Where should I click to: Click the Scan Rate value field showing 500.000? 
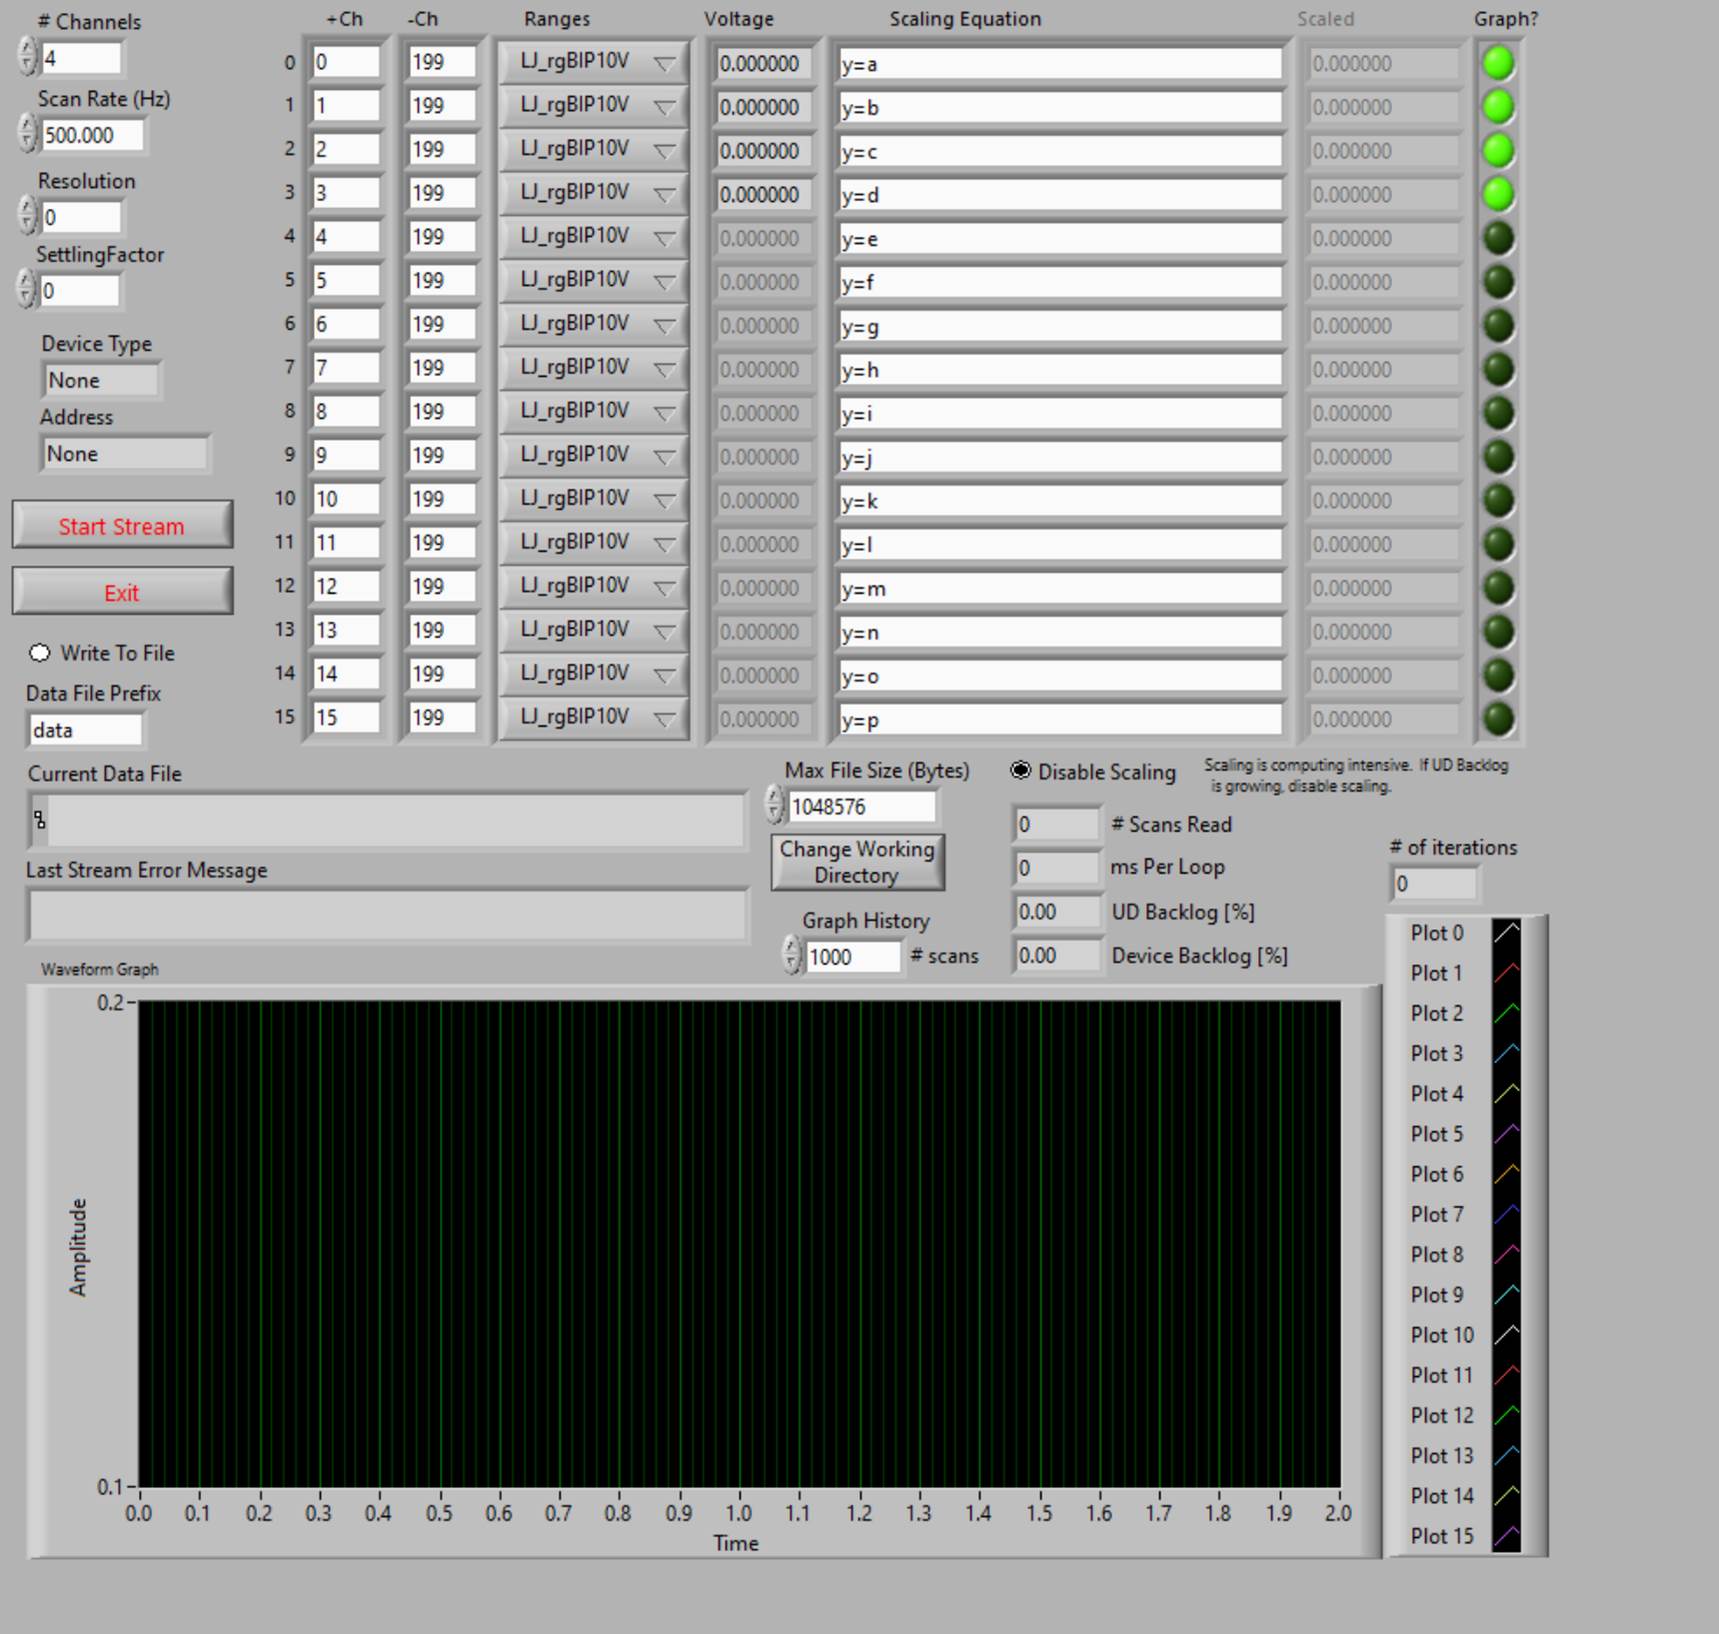(x=92, y=135)
